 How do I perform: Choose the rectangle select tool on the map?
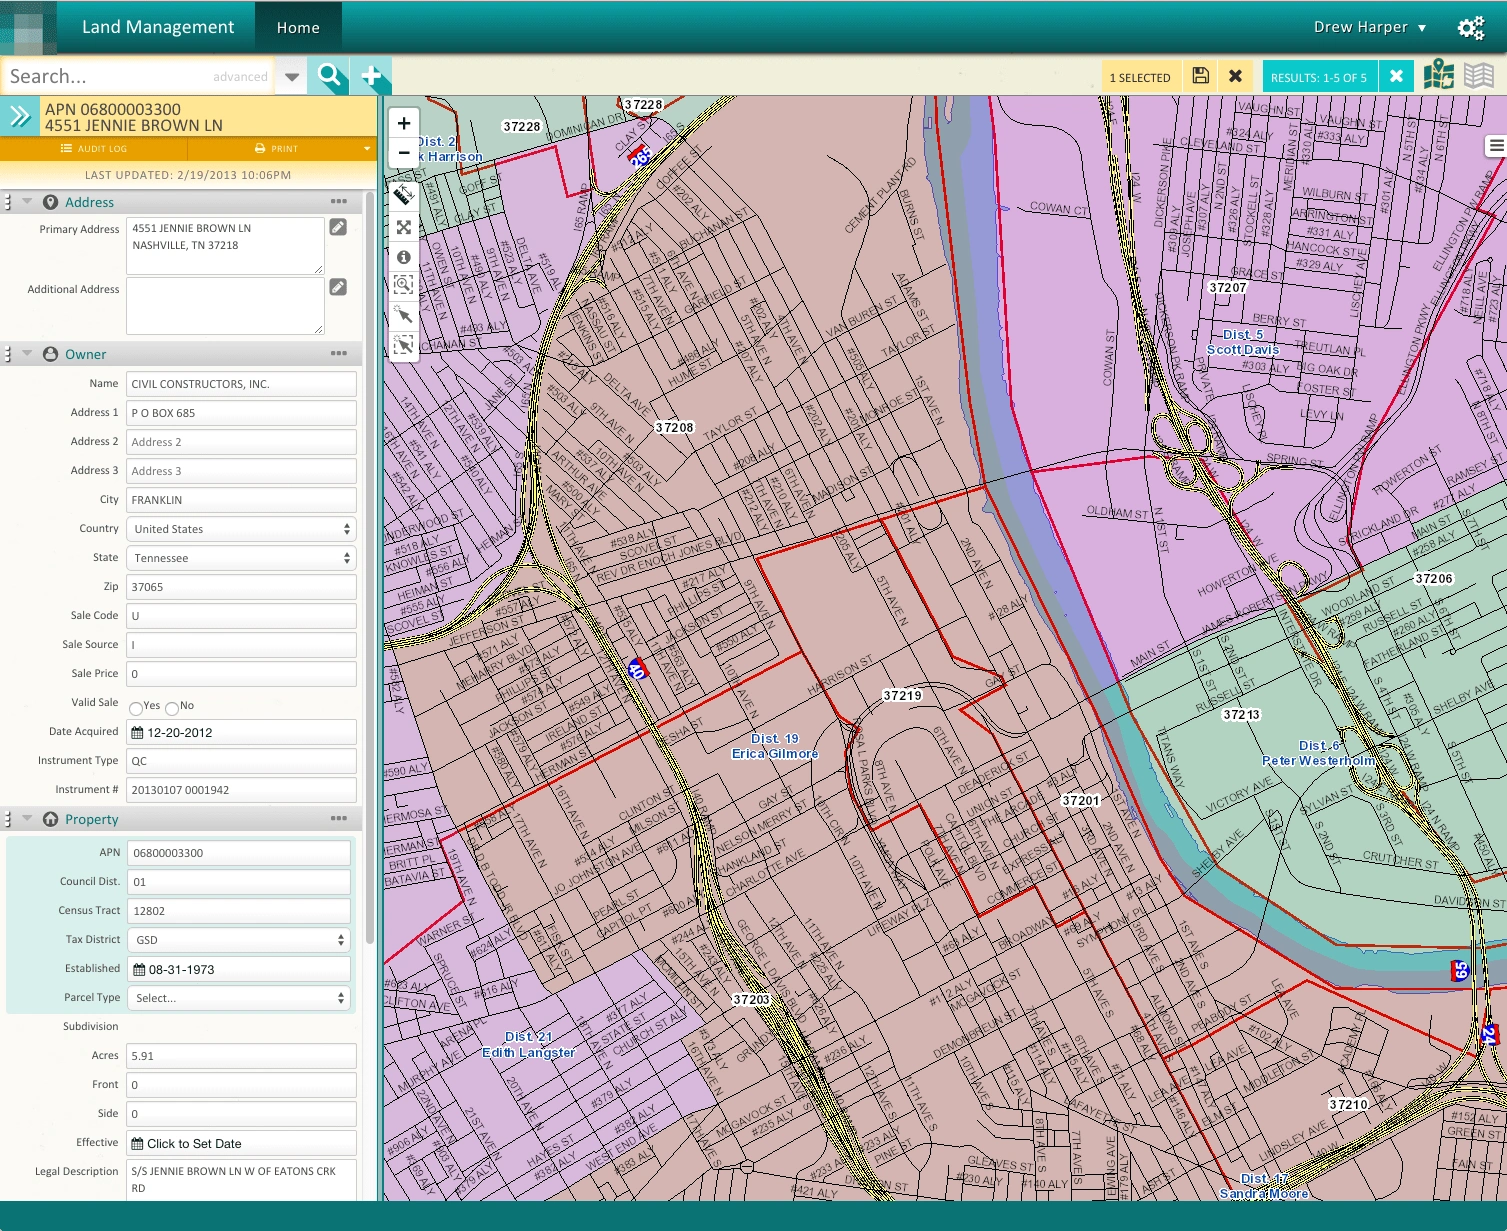404,345
